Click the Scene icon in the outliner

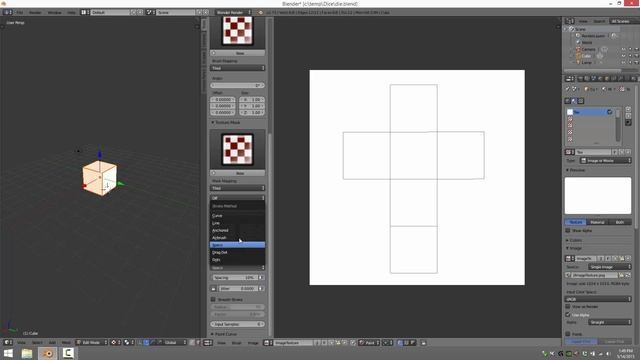572,29
